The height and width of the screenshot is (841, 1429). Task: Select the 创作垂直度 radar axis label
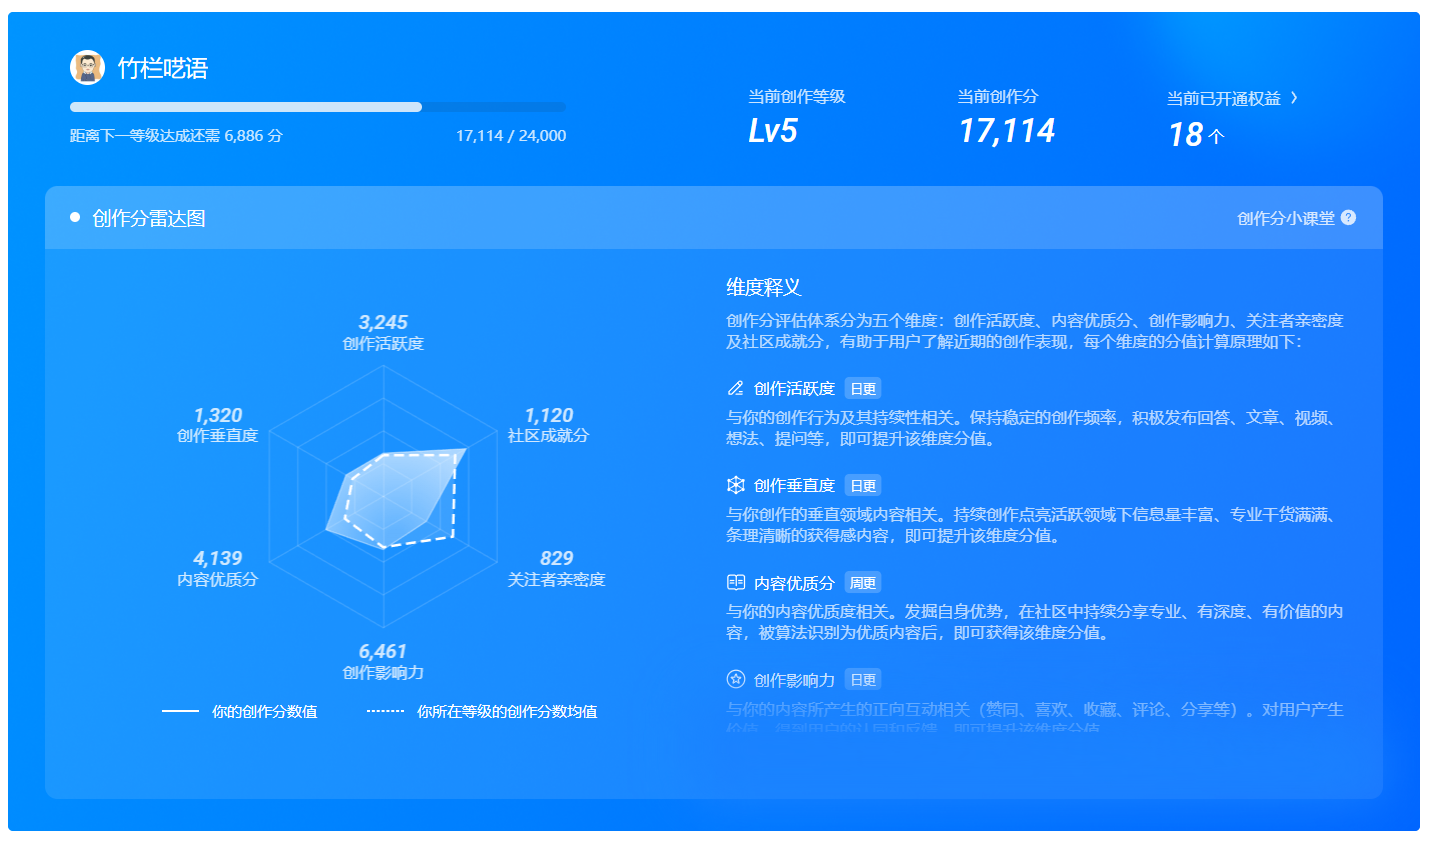[217, 435]
